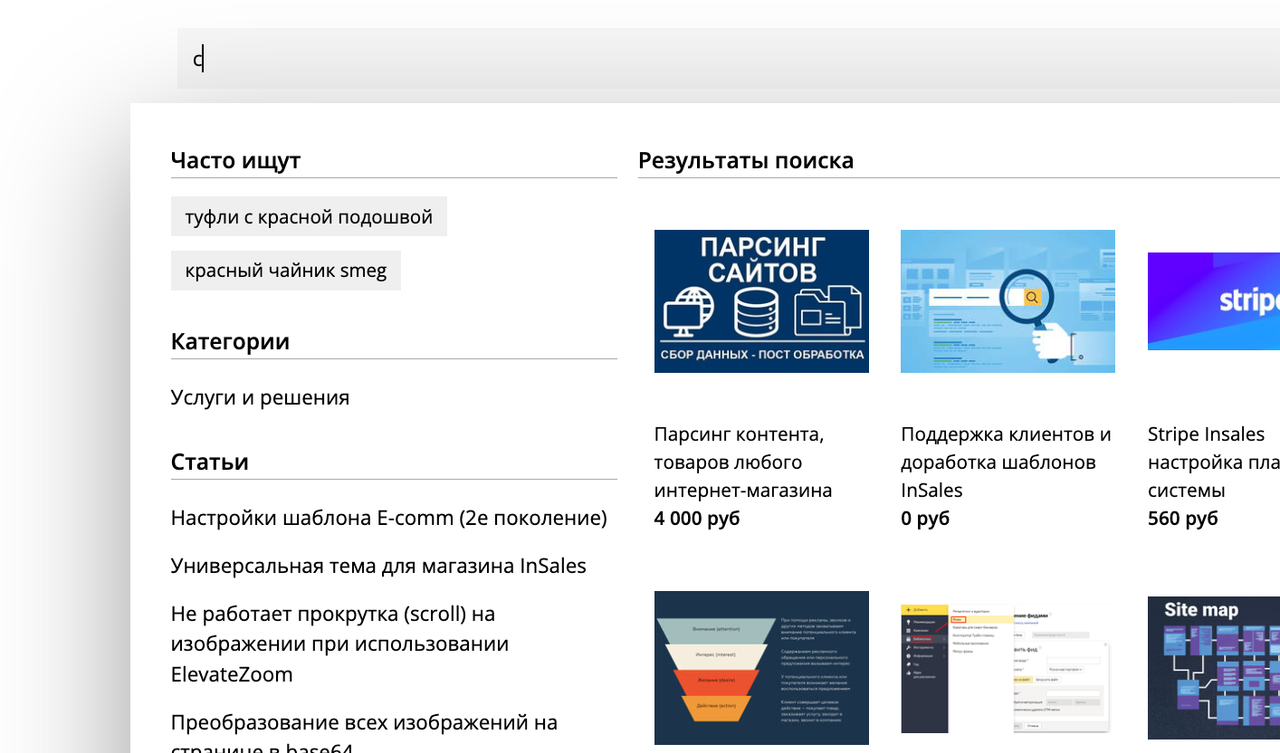The image size is (1280, 753).
Task: Open the ElevateZoom scroll issue article
Action: [340, 644]
